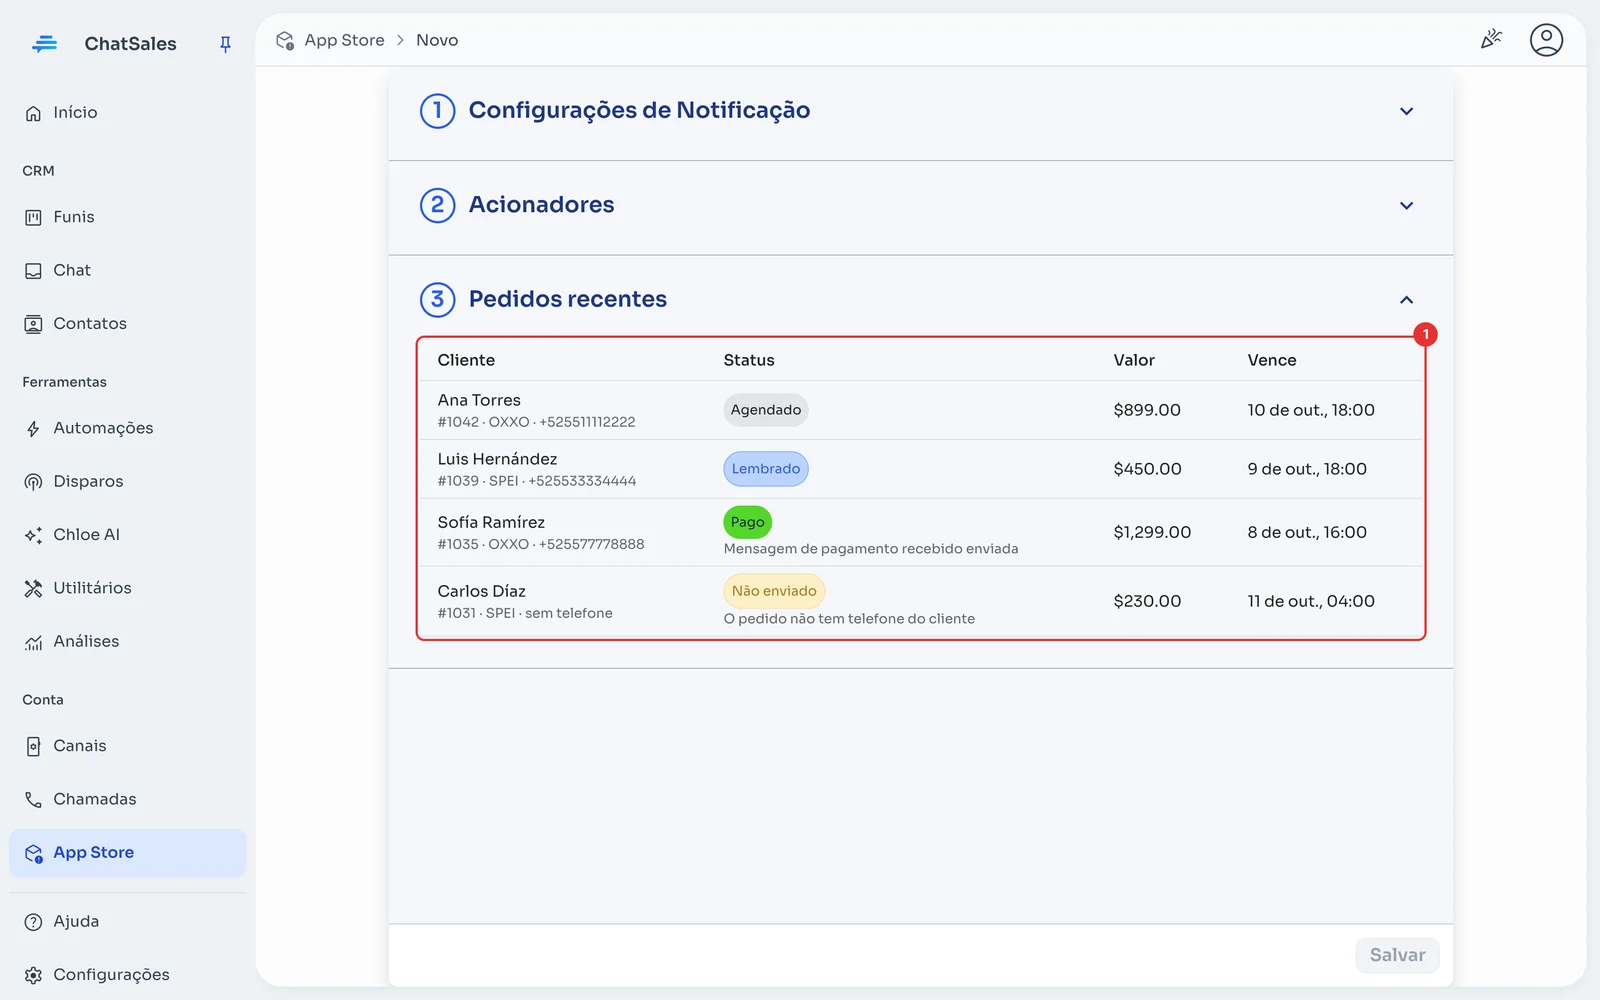Click the Novo breadcrumb

click(437, 40)
